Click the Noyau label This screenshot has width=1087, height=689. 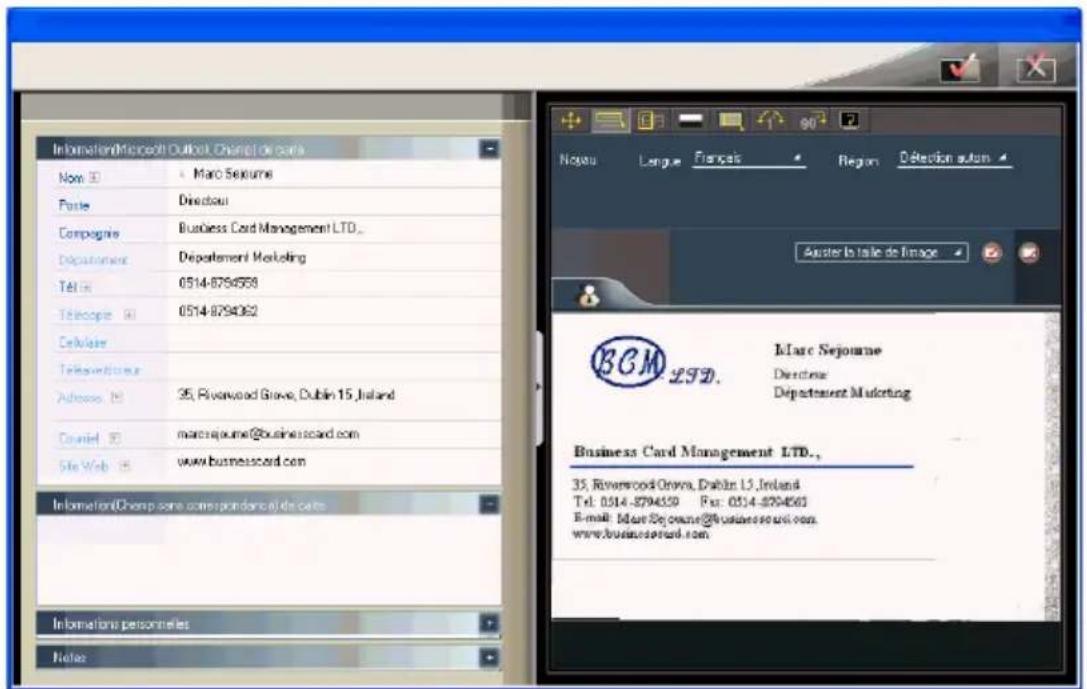tap(577, 160)
